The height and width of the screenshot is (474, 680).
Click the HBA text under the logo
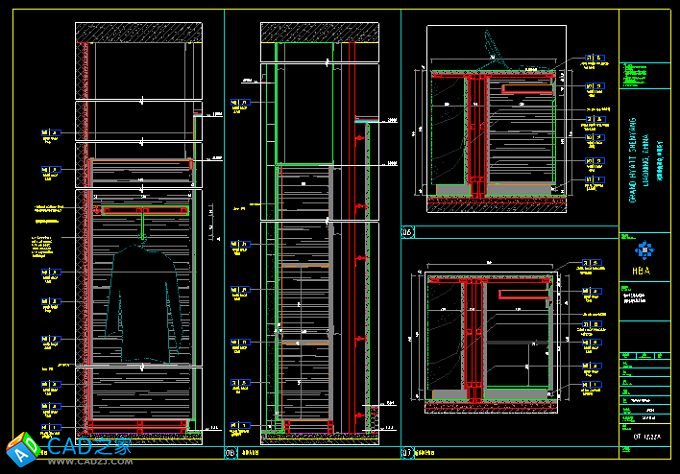click(642, 268)
